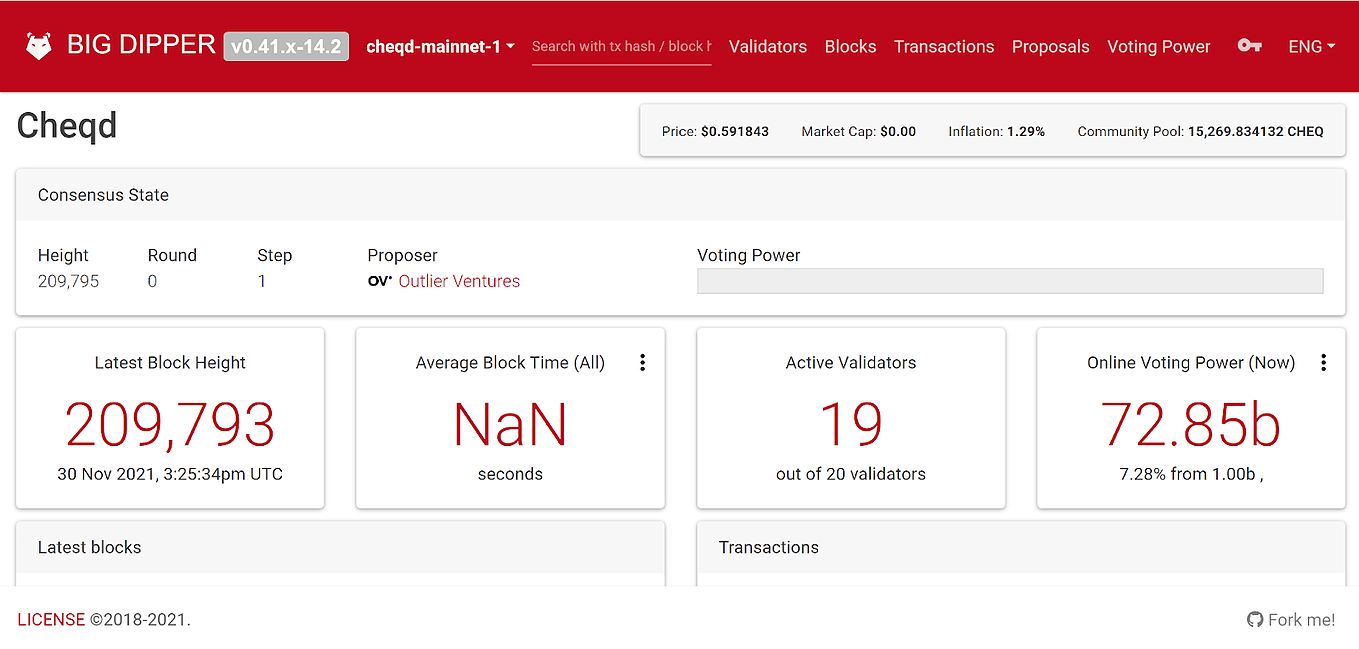
Task: Click the Big Dipper wolf logo
Action: tap(37, 44)
